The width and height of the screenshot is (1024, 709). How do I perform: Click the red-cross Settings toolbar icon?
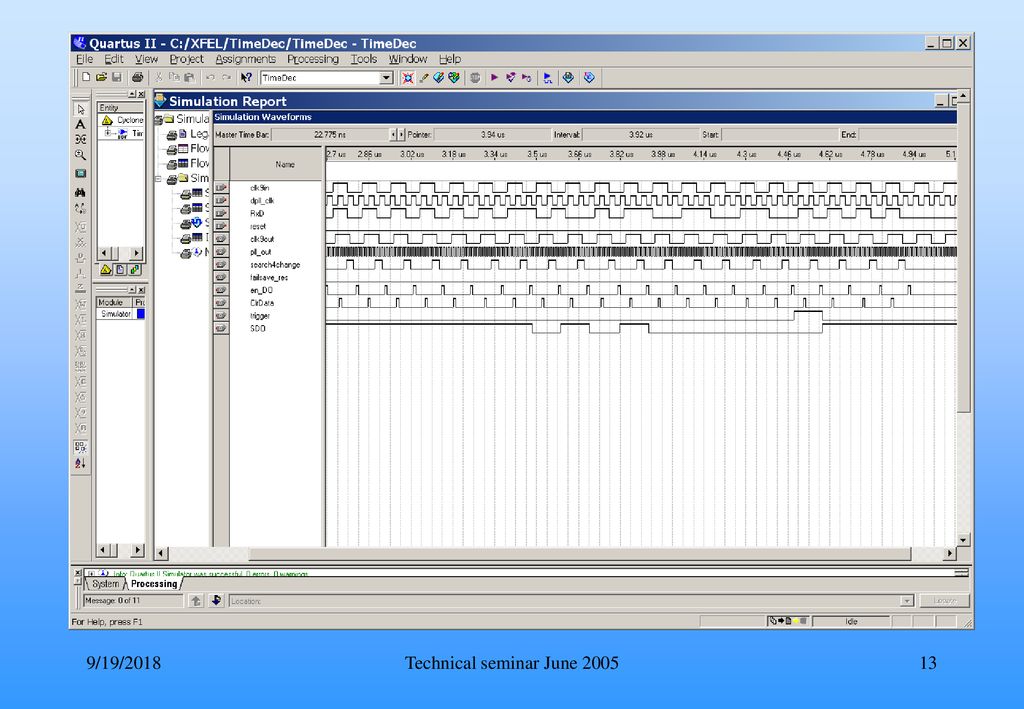pos(408,78)
